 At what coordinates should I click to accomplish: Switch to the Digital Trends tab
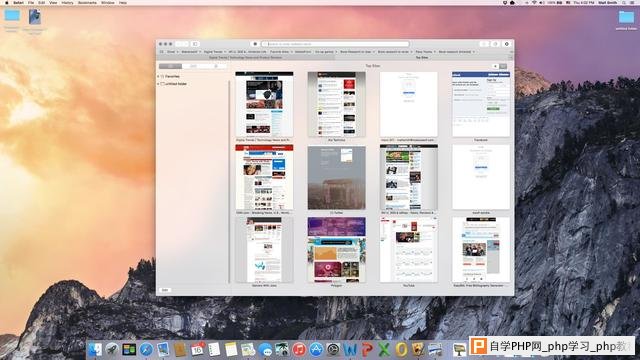tap(246, 58)
